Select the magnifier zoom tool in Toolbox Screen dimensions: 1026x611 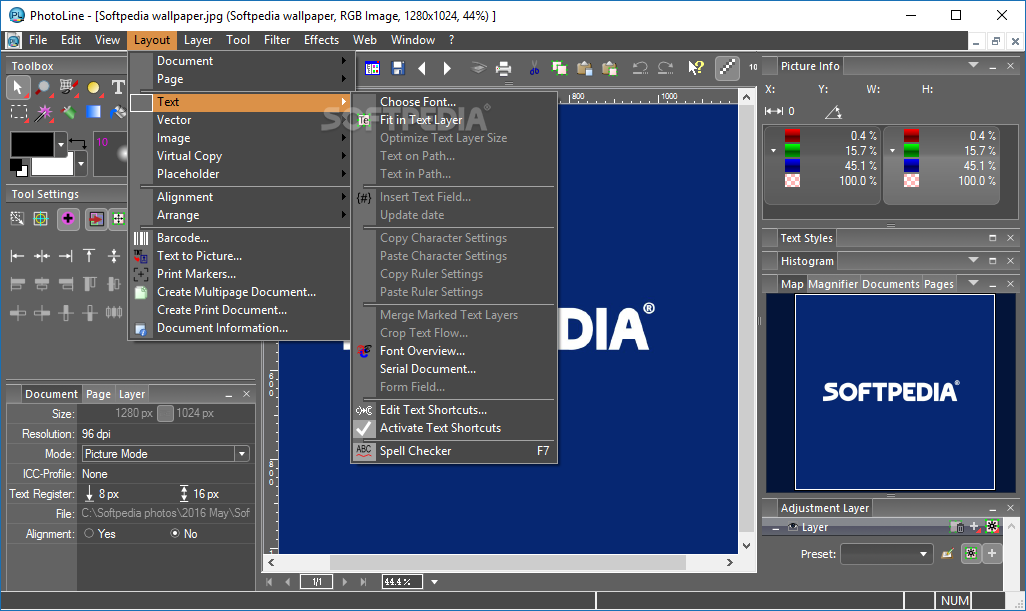[x=43, y=87]
